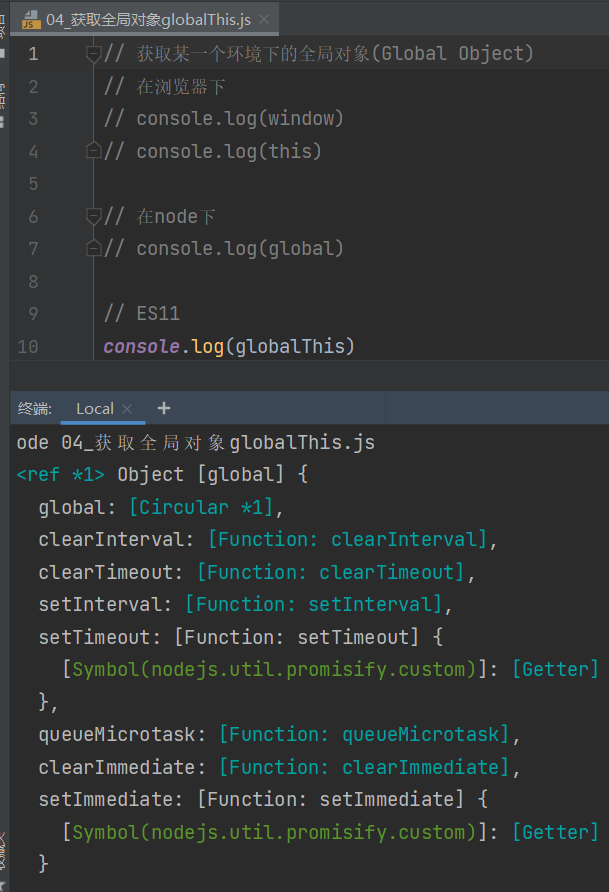Add a new terminal session with plus
609x892 pixels.
164,408
